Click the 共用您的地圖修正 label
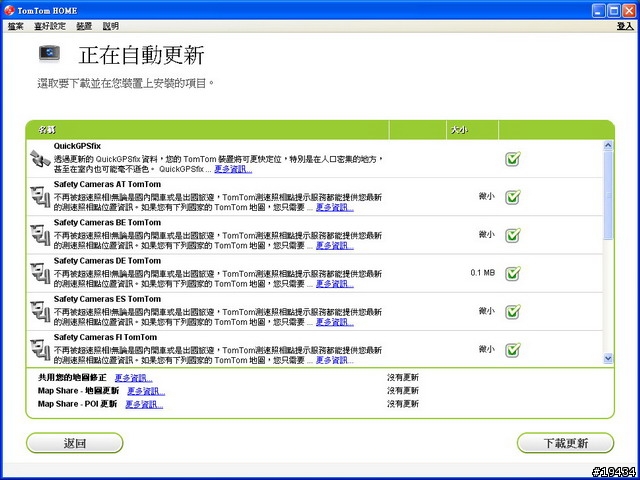Image resolution: width=640 pixels, height=480 pixels. pos(72,378)
